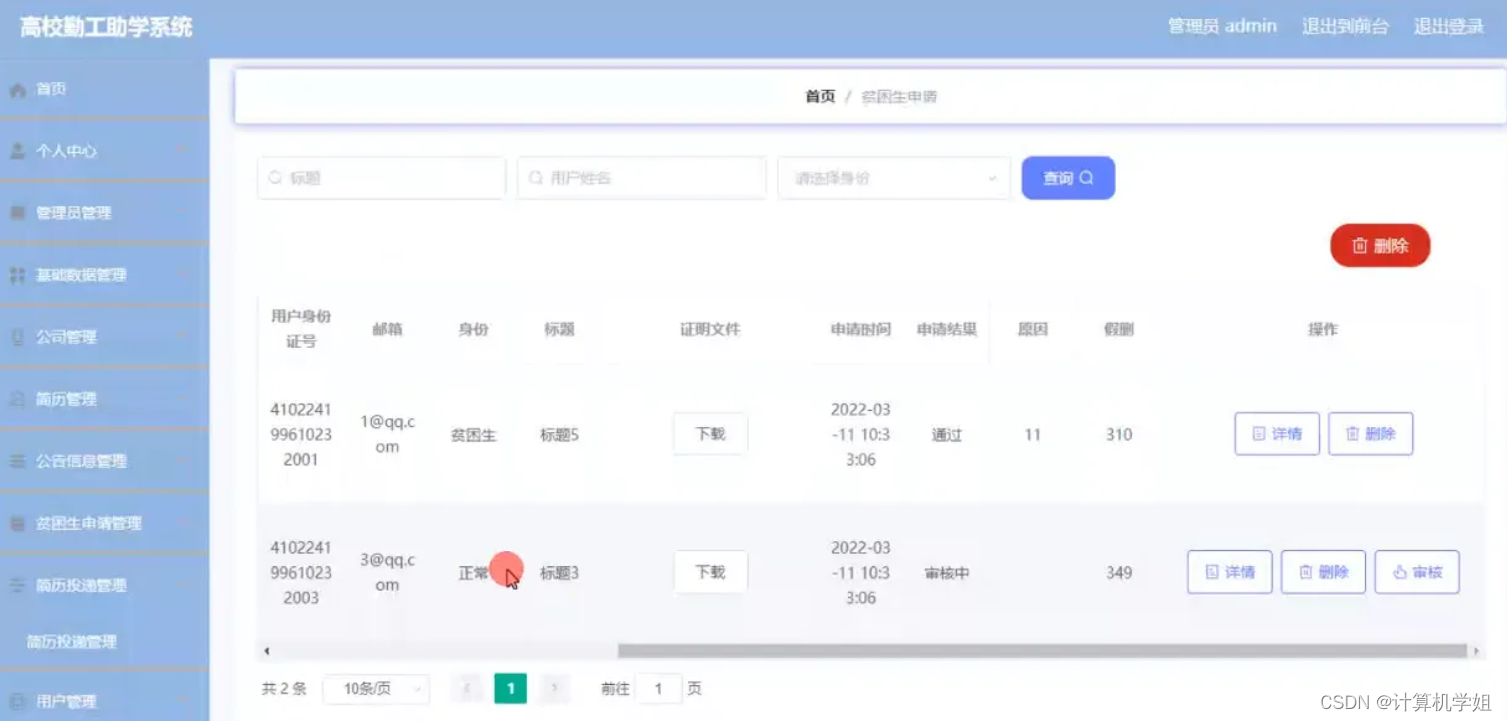Click the 审核中 result cell

pos(947,573)
